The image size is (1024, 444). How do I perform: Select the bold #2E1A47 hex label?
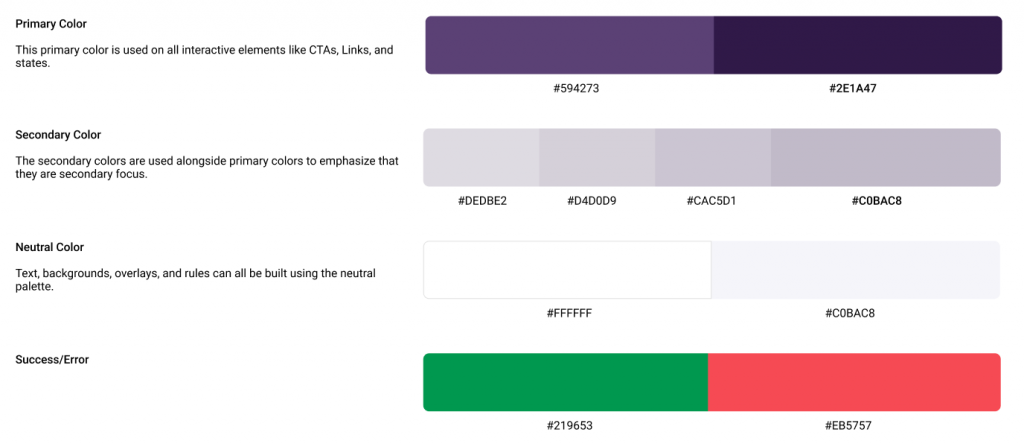(853, 88)
